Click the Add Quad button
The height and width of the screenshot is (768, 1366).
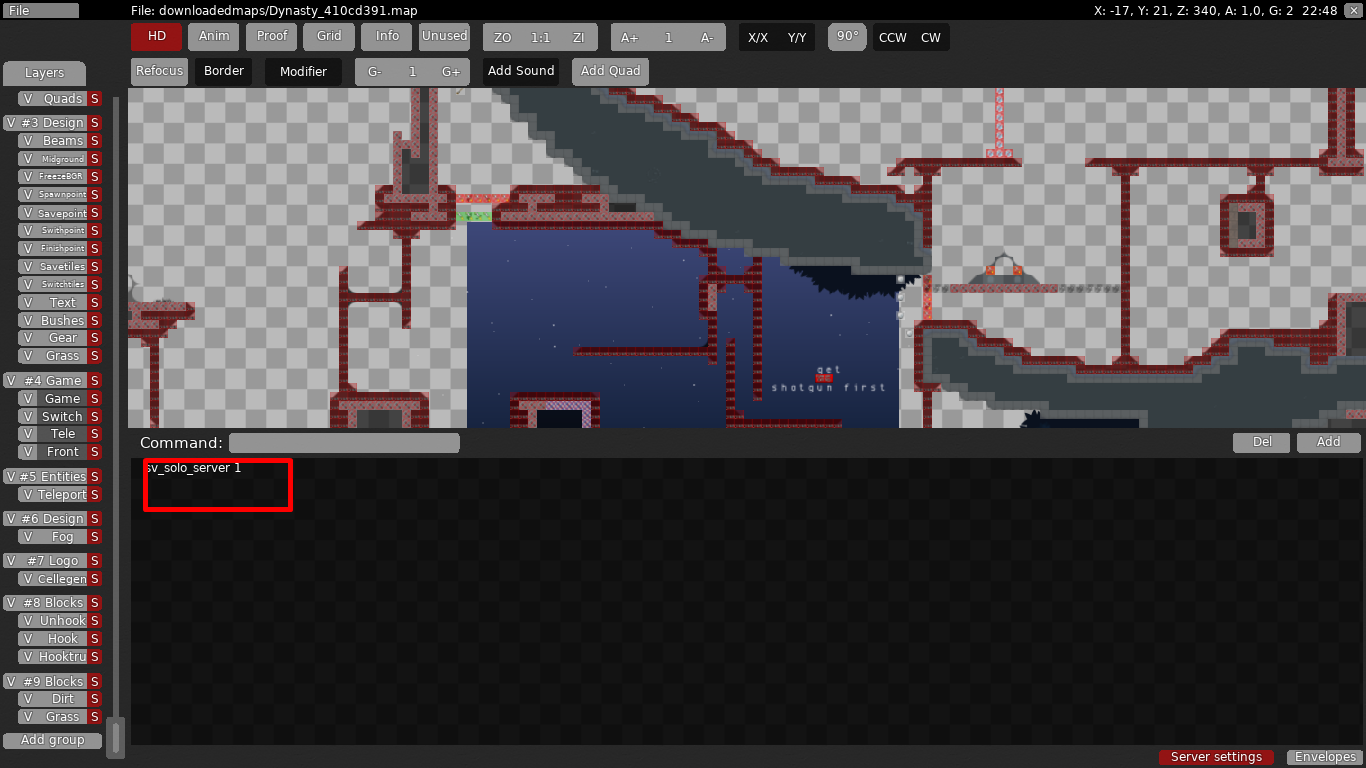[610, 72]
